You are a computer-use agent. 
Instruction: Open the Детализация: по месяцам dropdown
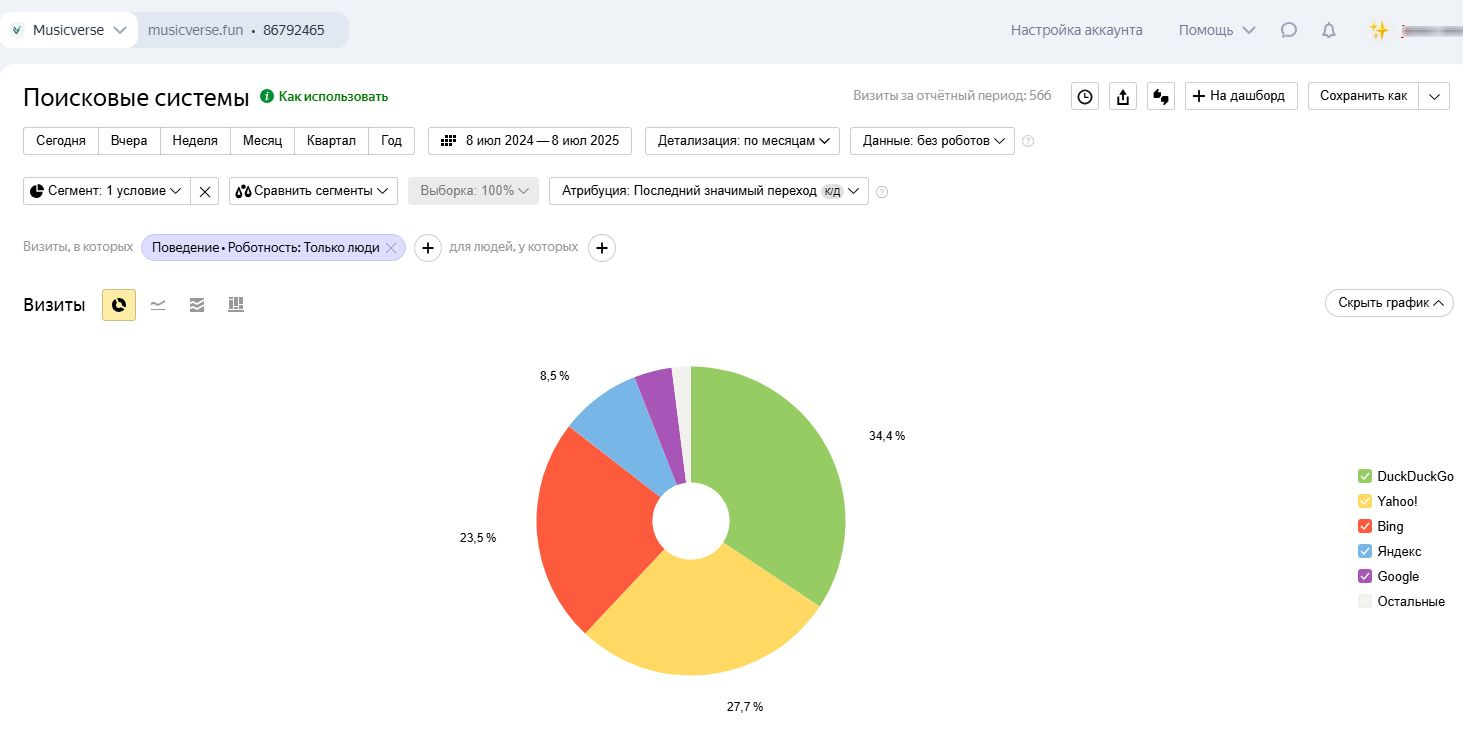click(x=743, y=141)
